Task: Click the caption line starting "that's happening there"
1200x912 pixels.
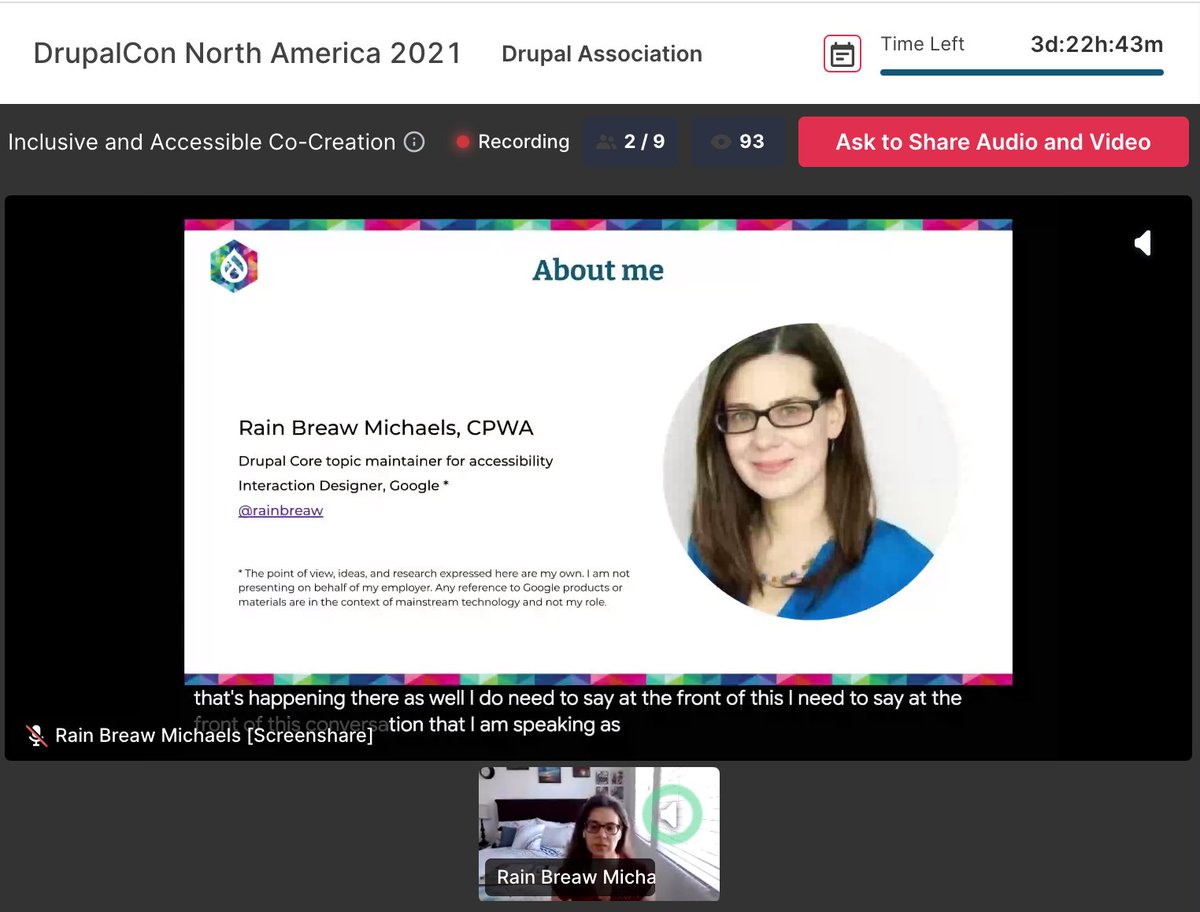Action: [578, 698]
